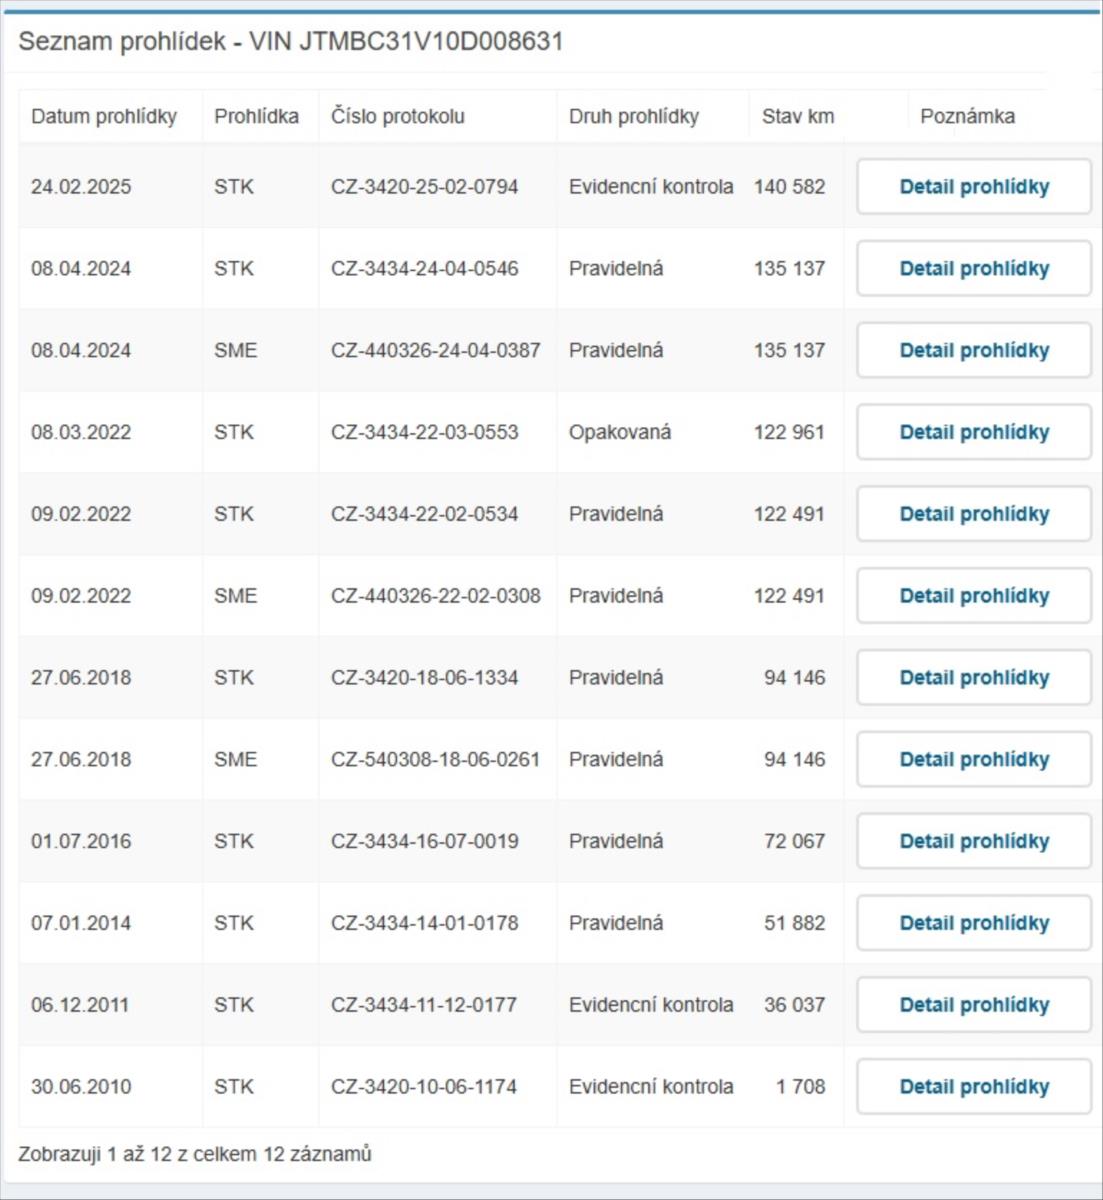Screen dimensions: 1103x1200
Task: Open Detail prohlídky for protocol CZ-3434-24-04-0546
Action: [x=974, y=269]
